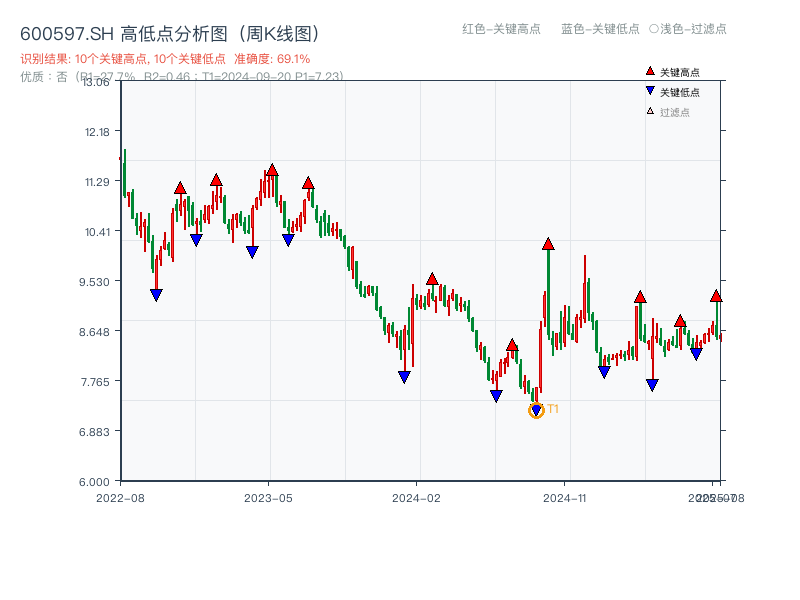Click the red triangle icon in the chart legend
800x600 pixels.
tap(650, 71)
